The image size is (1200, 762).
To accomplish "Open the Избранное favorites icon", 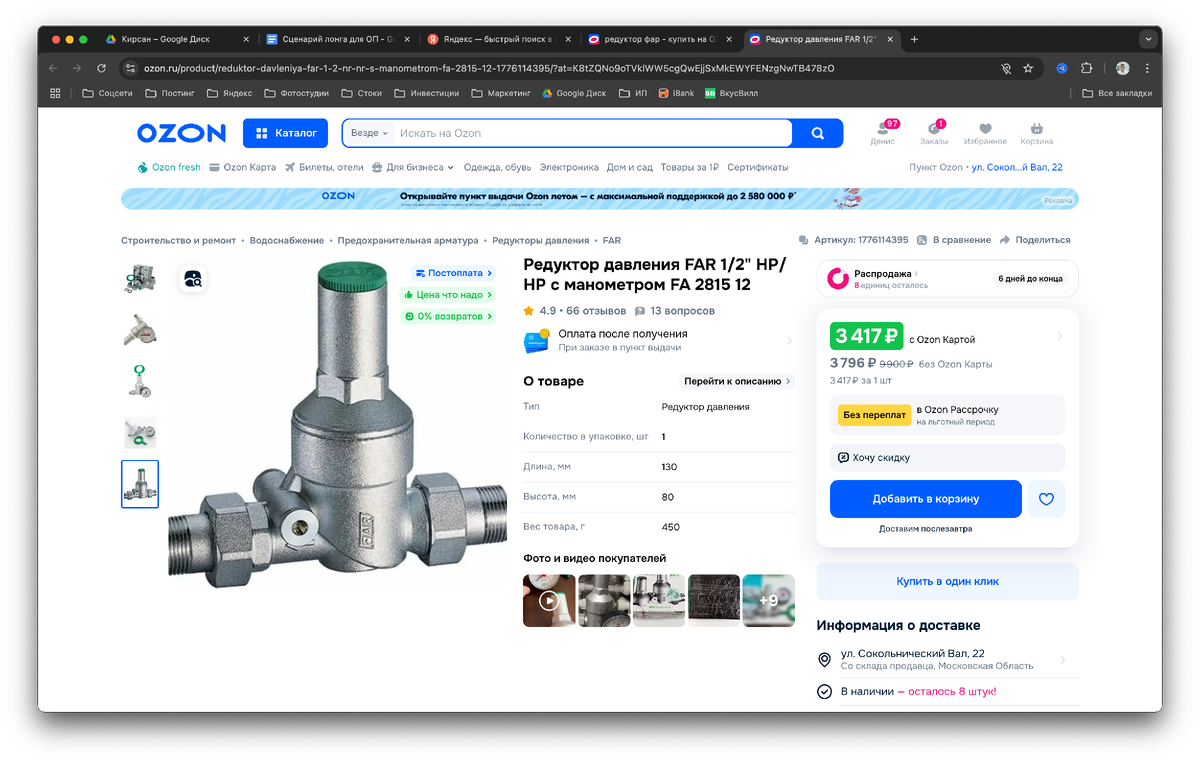I will (x=985, y=133).
